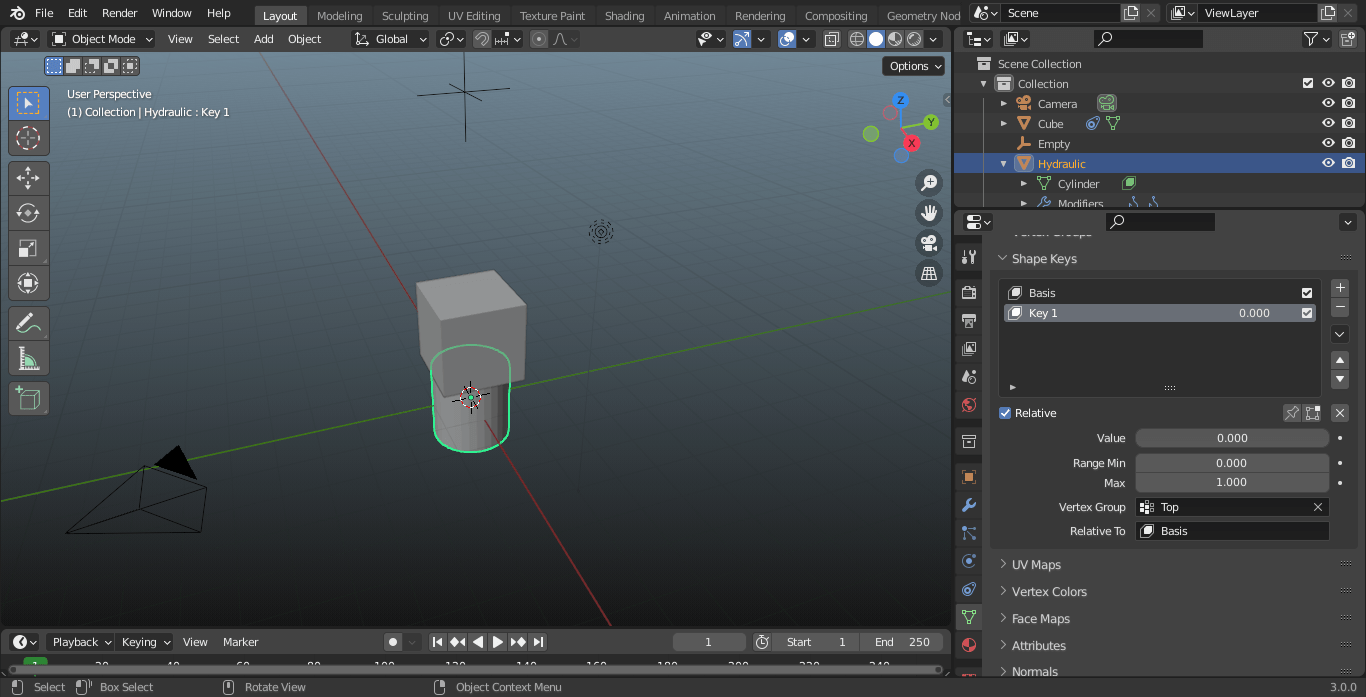Open the Render Properties tab
This screenshot has height=697, width=1366.
967,291
